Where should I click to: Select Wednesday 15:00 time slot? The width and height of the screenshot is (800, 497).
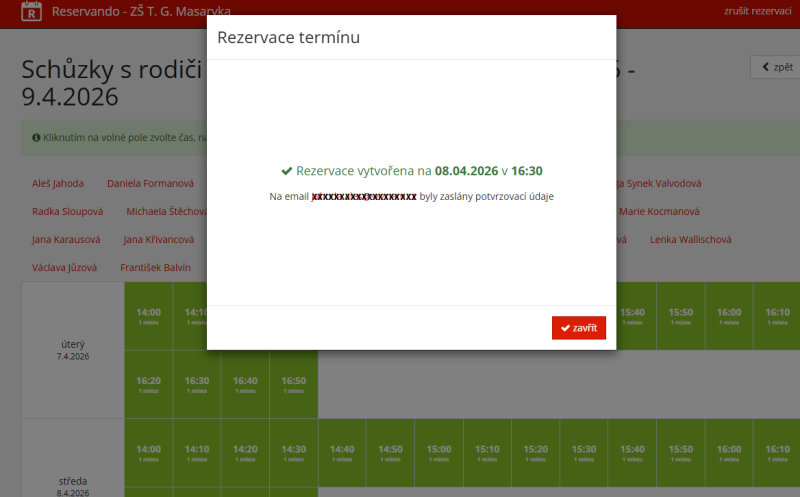pos(439,453)
